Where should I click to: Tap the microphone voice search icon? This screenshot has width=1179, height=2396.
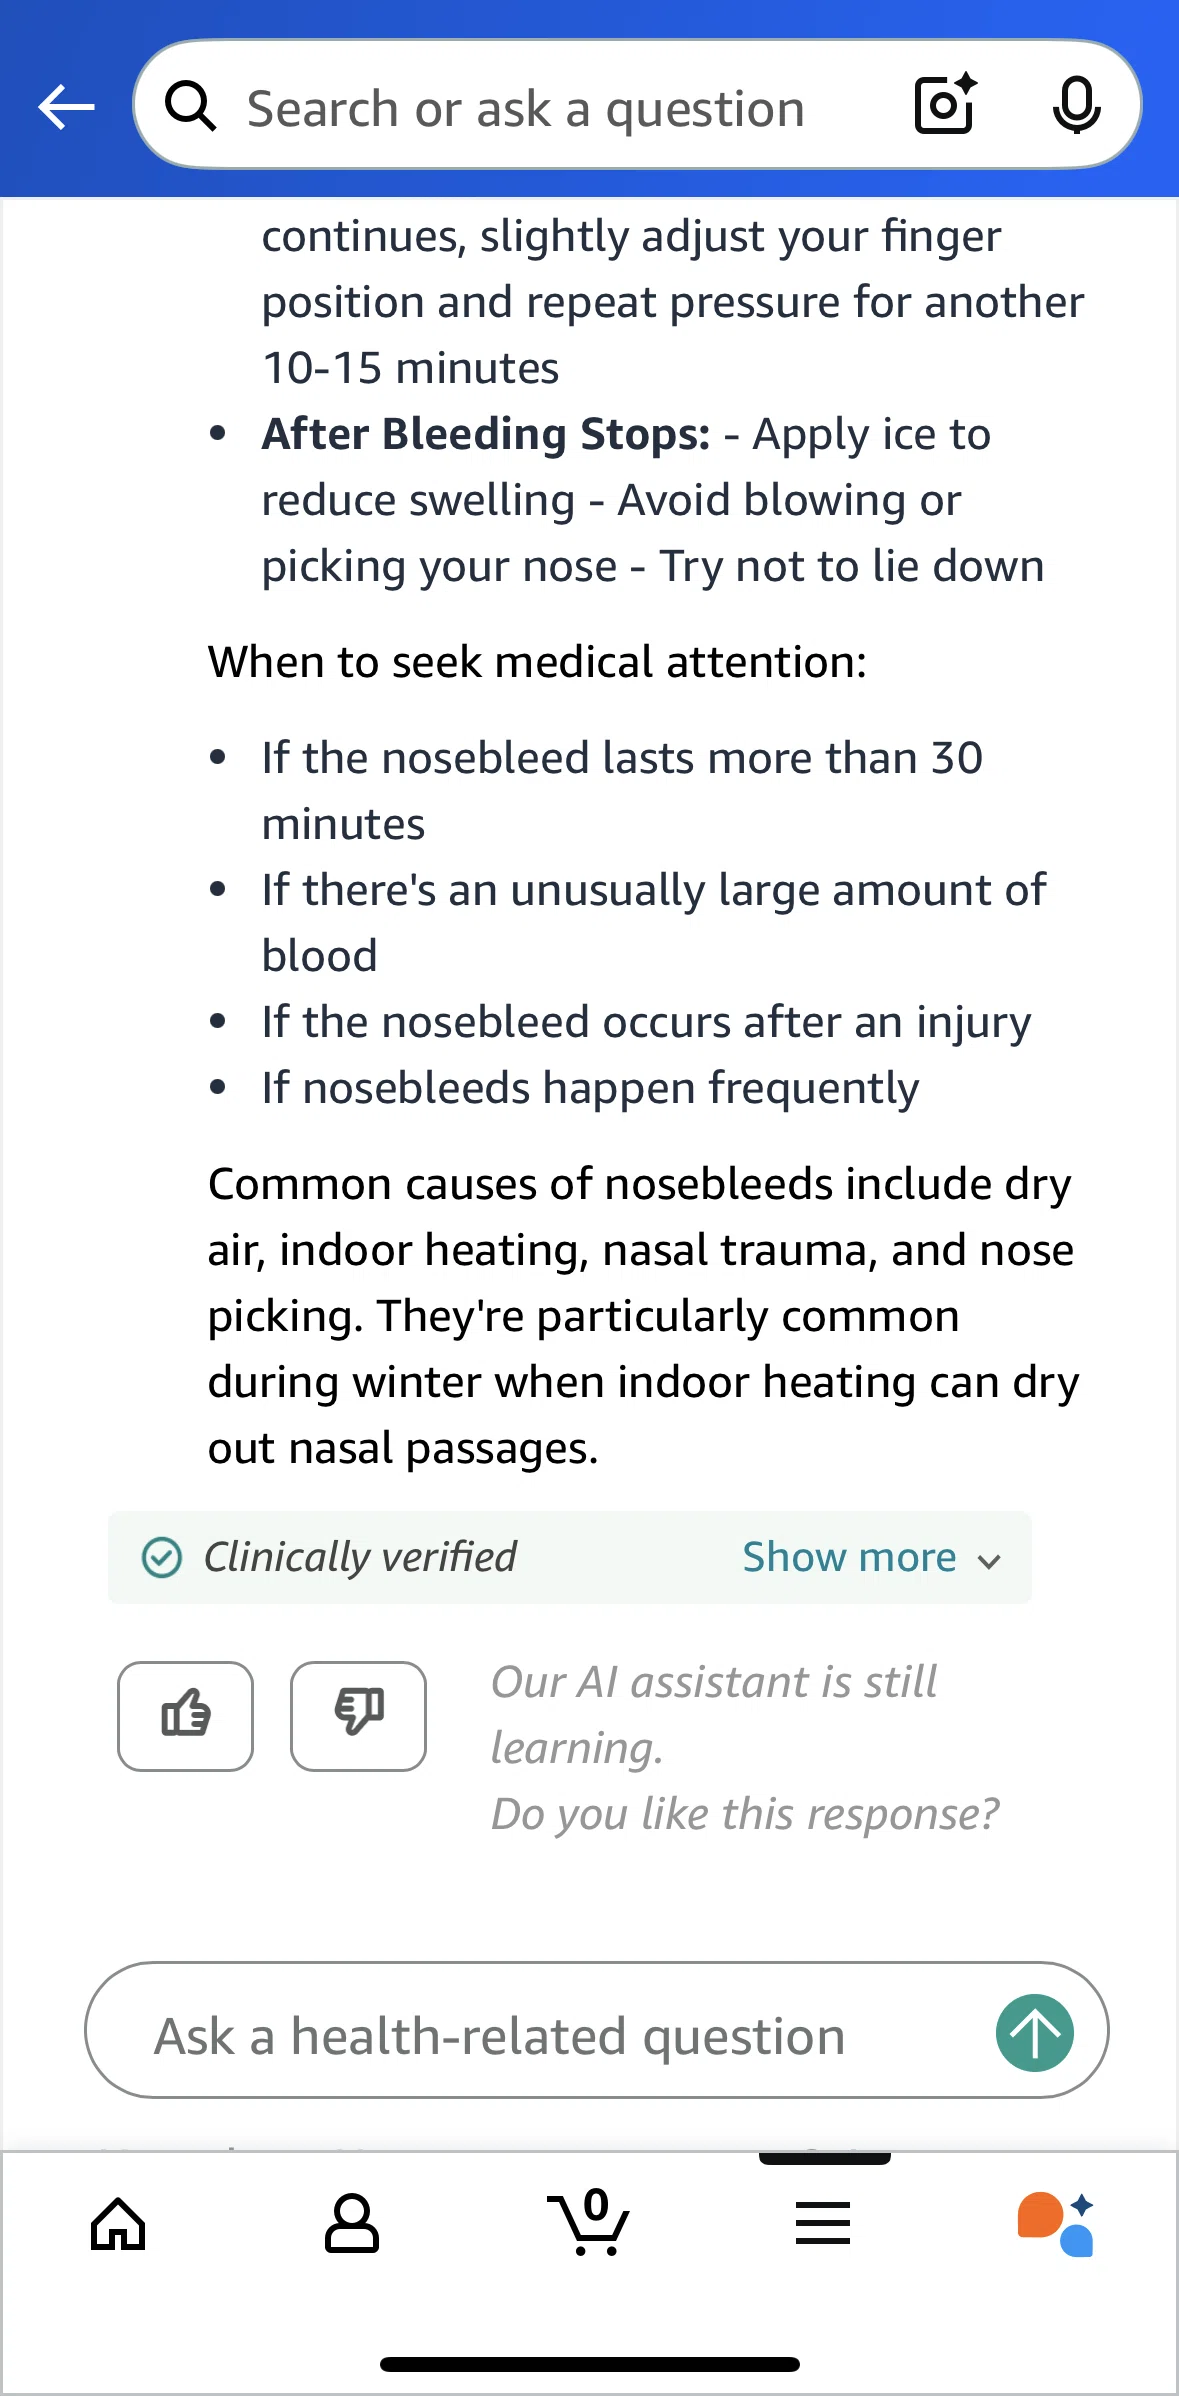coord(1076,104)
